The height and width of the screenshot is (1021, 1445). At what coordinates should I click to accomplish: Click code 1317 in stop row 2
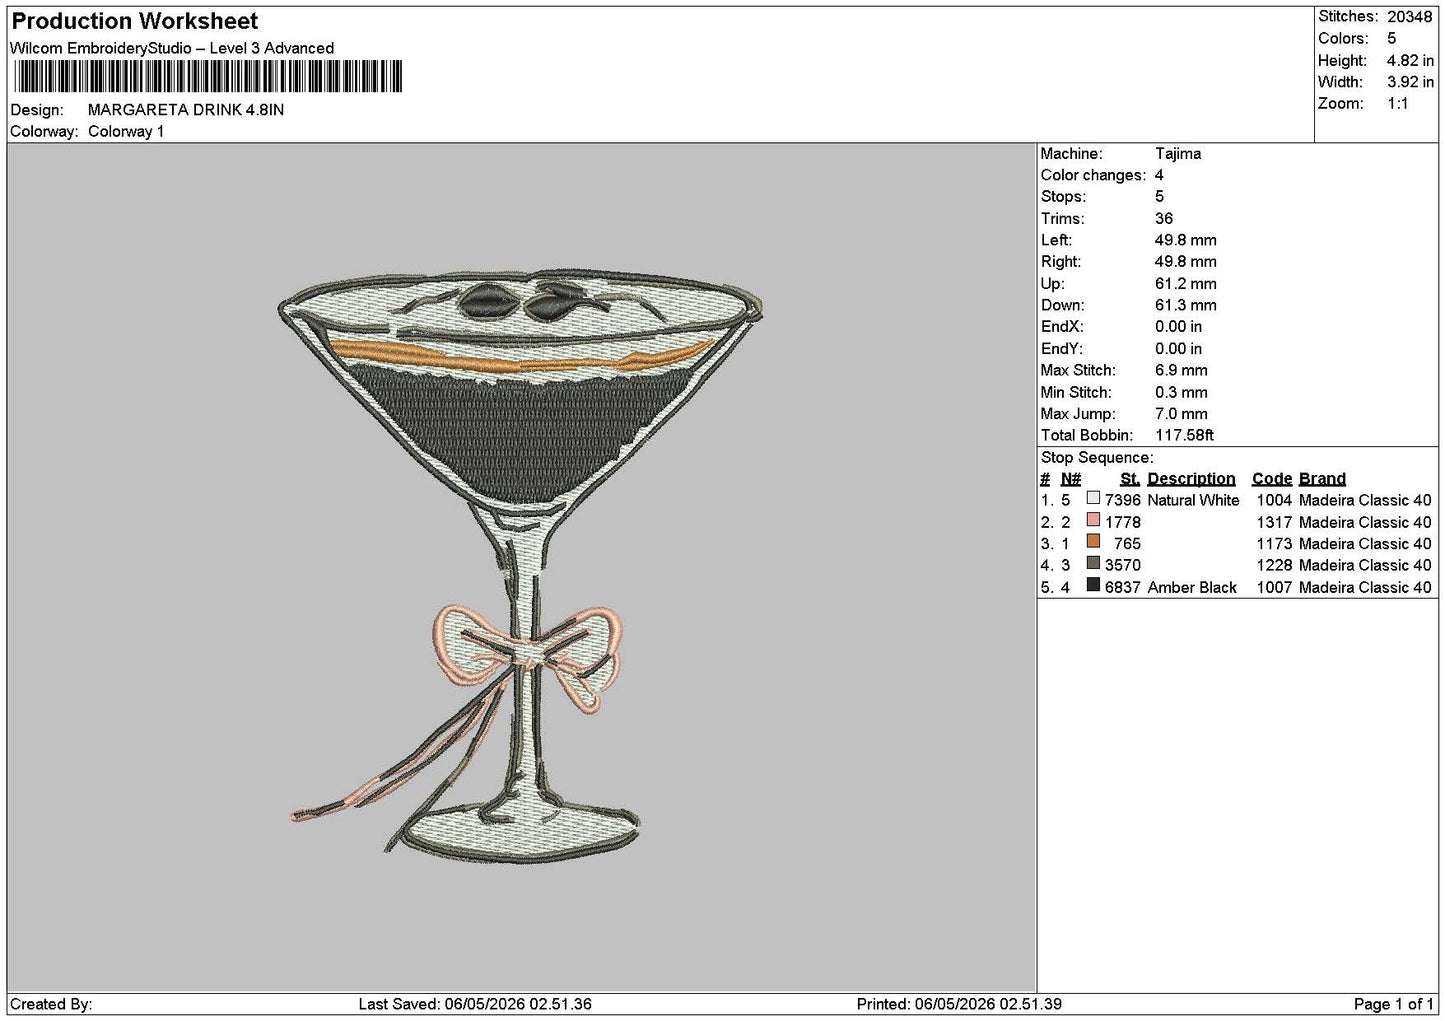1274,523
